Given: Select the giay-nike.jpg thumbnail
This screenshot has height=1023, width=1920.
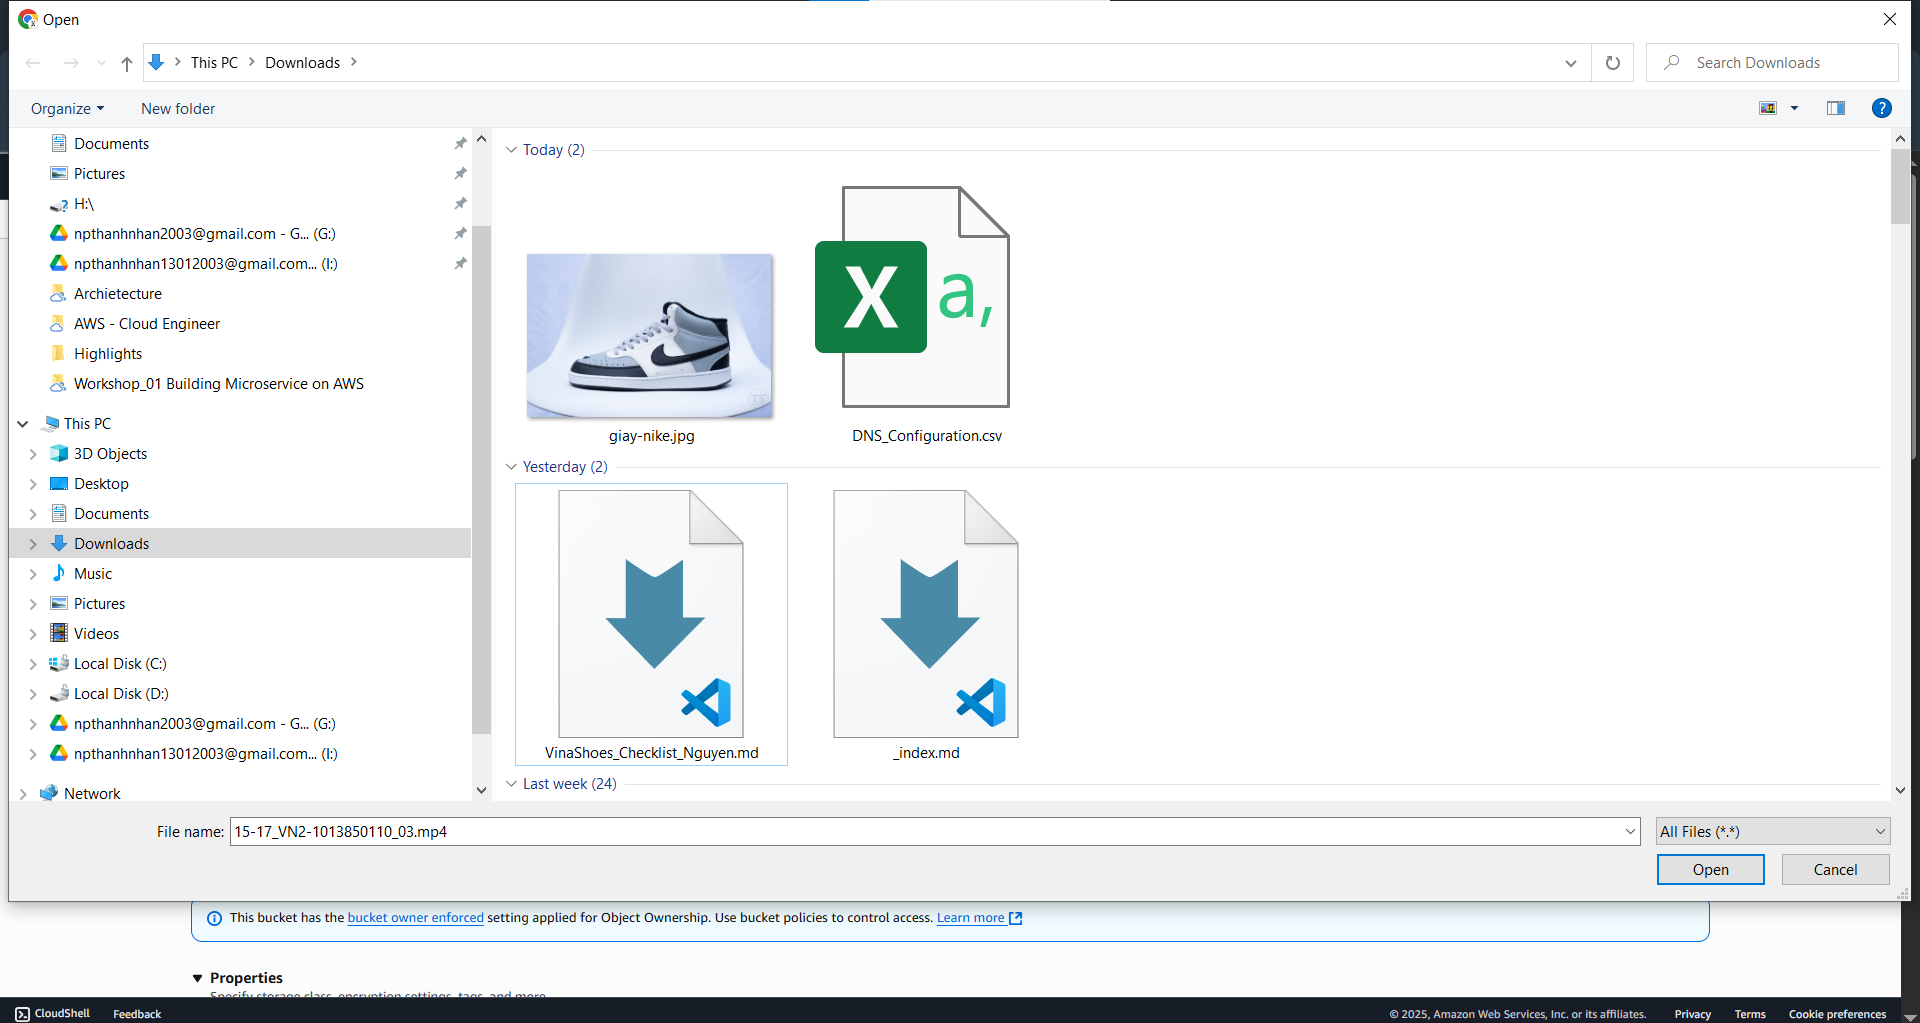Looking at the screenshot, I should pyautogui.click(x=650, y=335).
